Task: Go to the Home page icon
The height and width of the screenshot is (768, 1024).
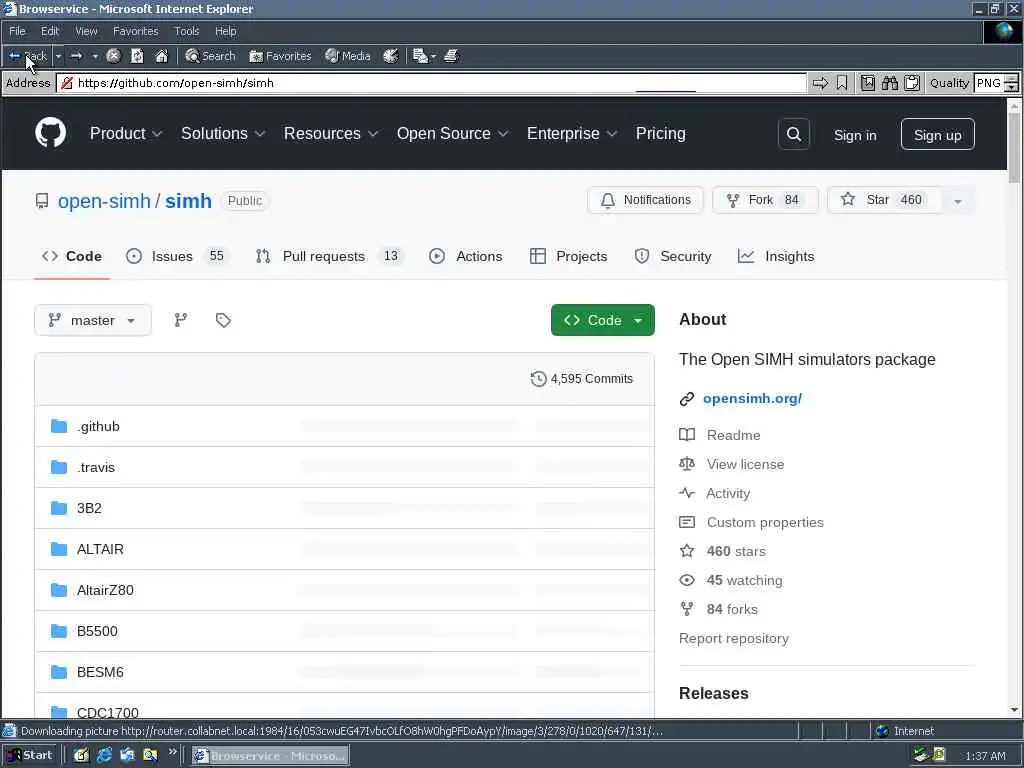Action: click(x=161, y=56)
